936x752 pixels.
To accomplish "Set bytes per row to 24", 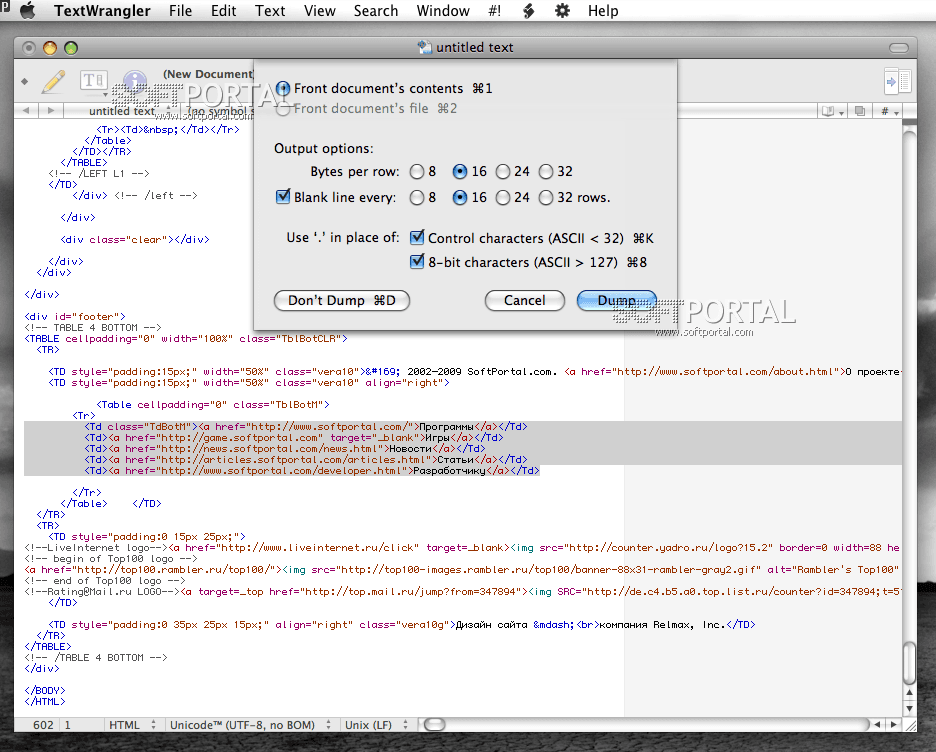I will [503, 172].
